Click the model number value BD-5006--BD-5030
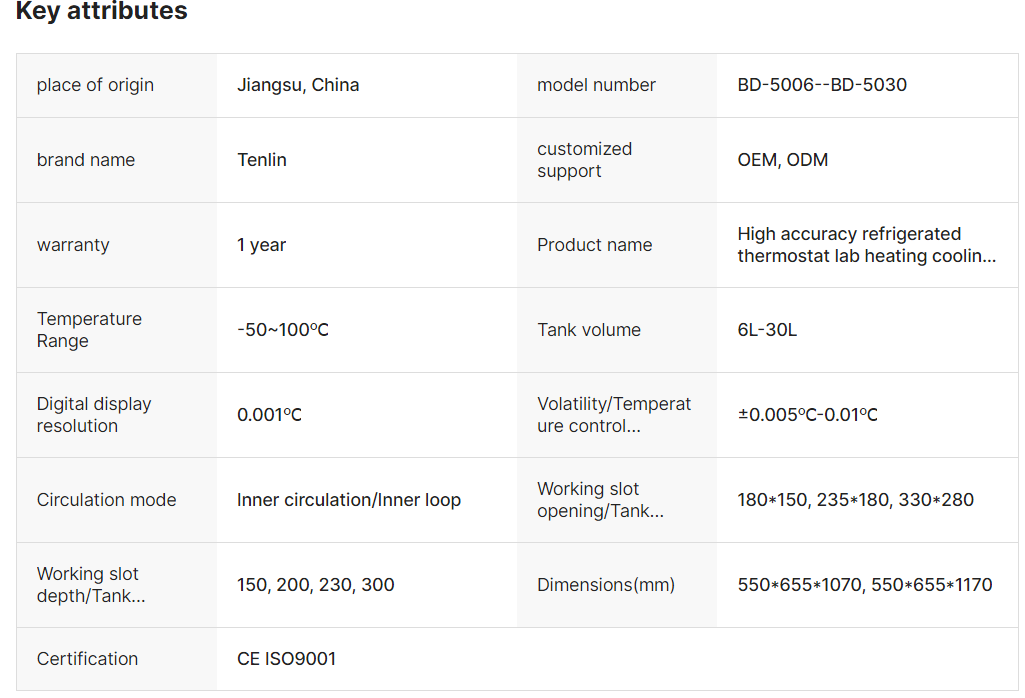The width and height of the screenshot is (1025, 698). 822,85
